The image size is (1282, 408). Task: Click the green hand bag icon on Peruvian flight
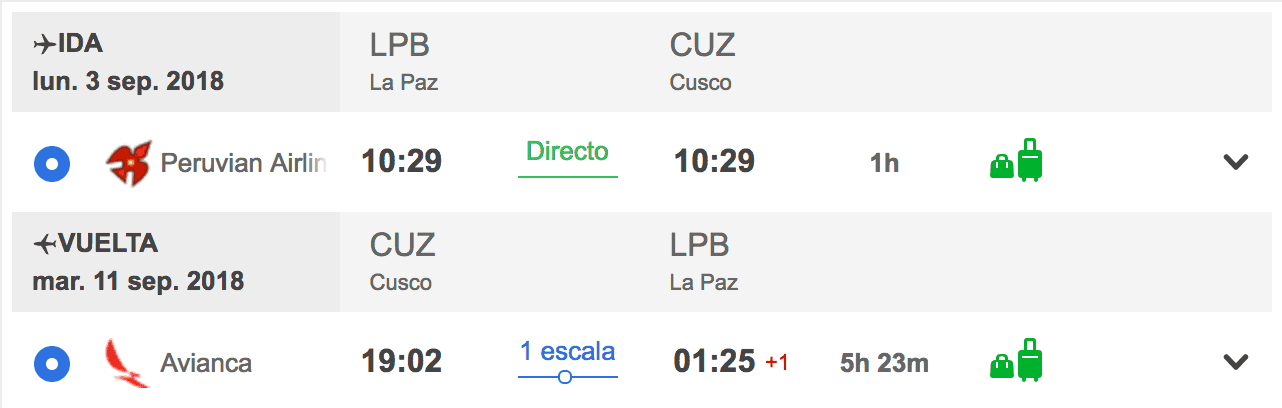click(1001, 168)
